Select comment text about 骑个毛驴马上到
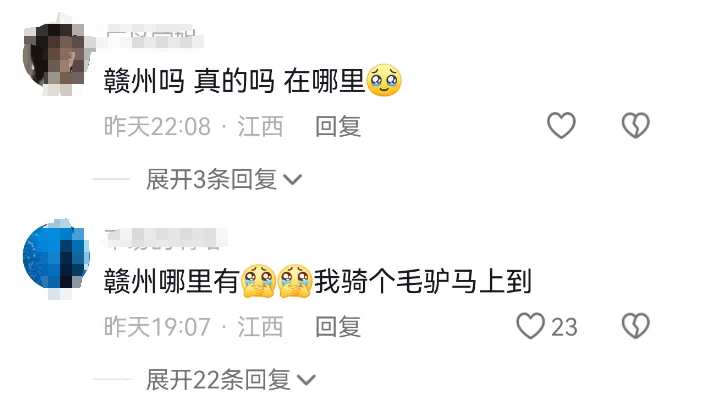This screenshot has width=704, height=417. pos(422,281)
